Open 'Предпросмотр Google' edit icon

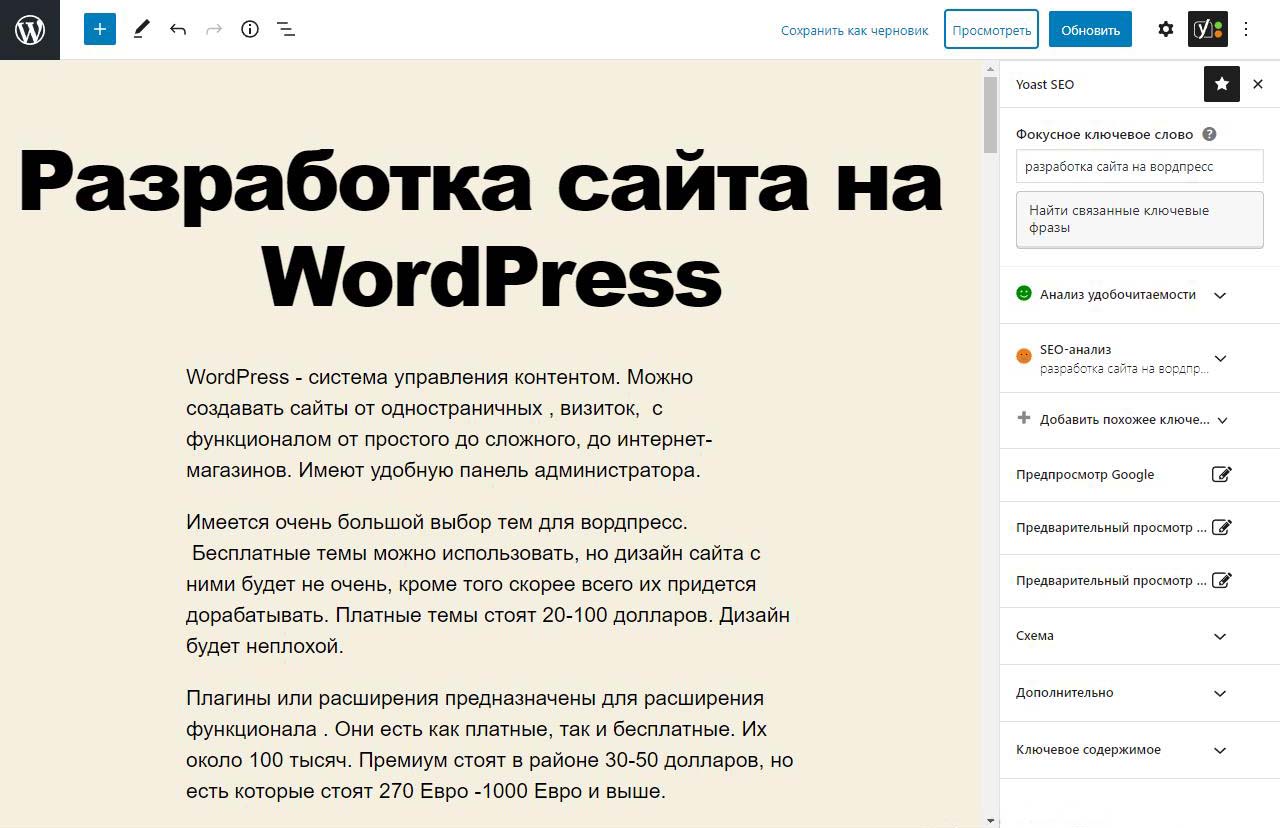(1221, 475)
